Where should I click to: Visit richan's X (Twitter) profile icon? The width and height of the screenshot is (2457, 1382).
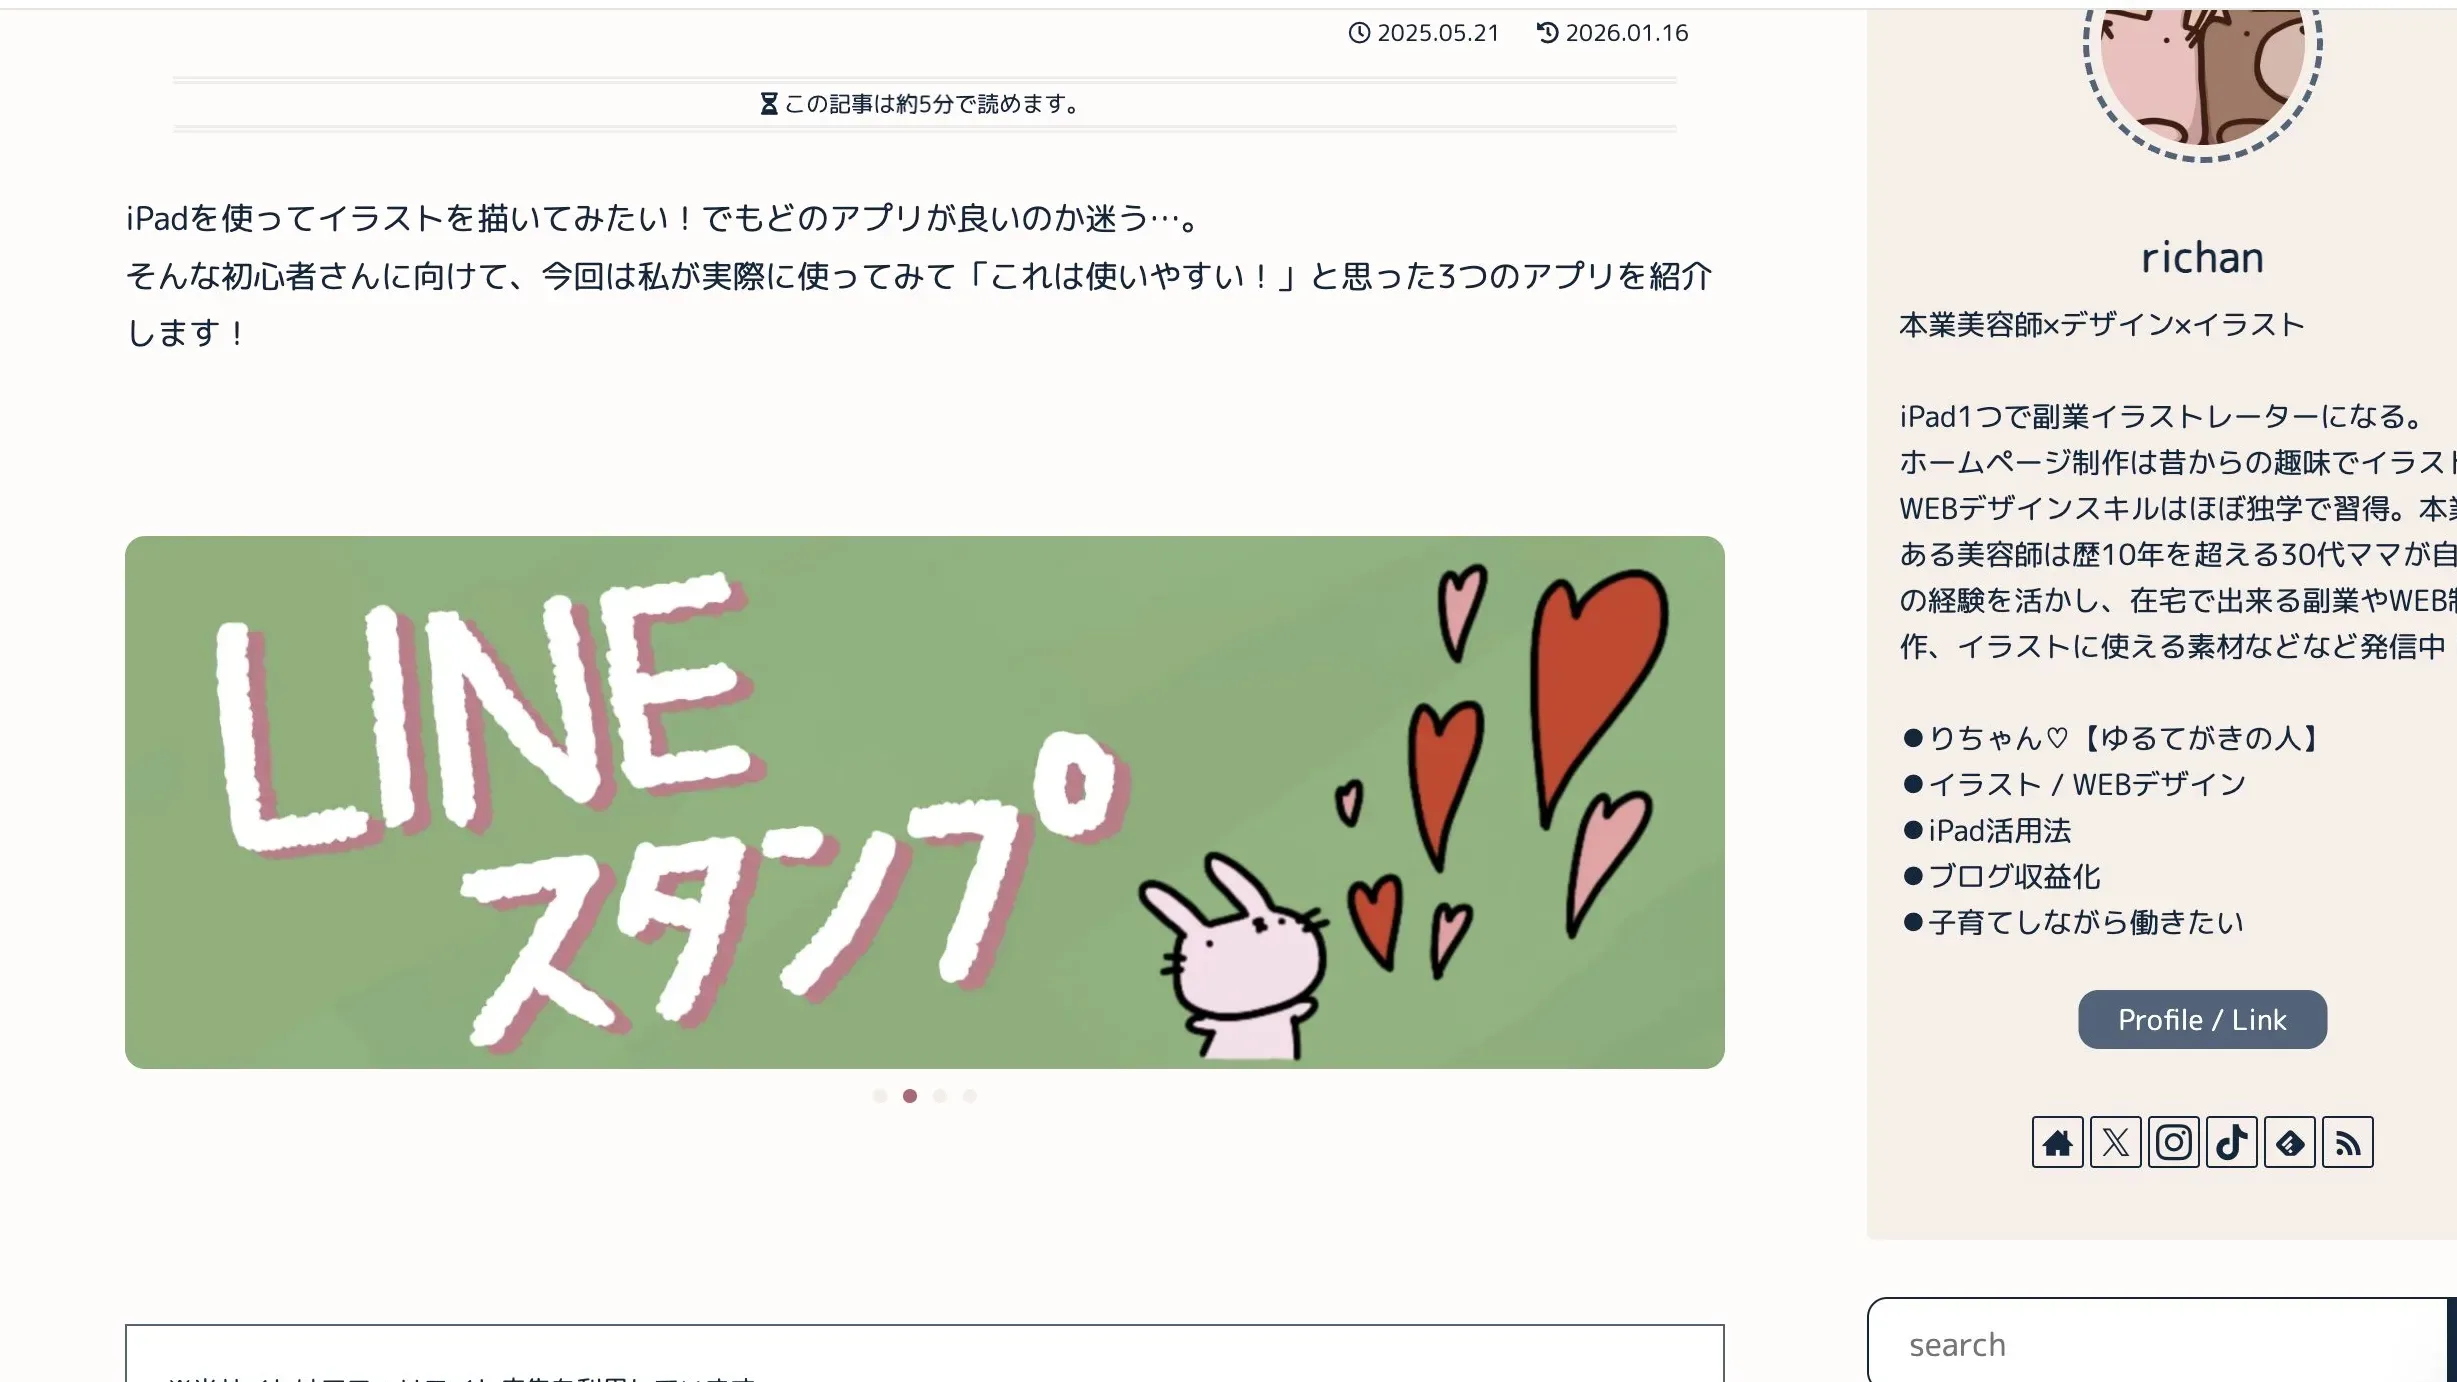(x=2115, y=1142)
